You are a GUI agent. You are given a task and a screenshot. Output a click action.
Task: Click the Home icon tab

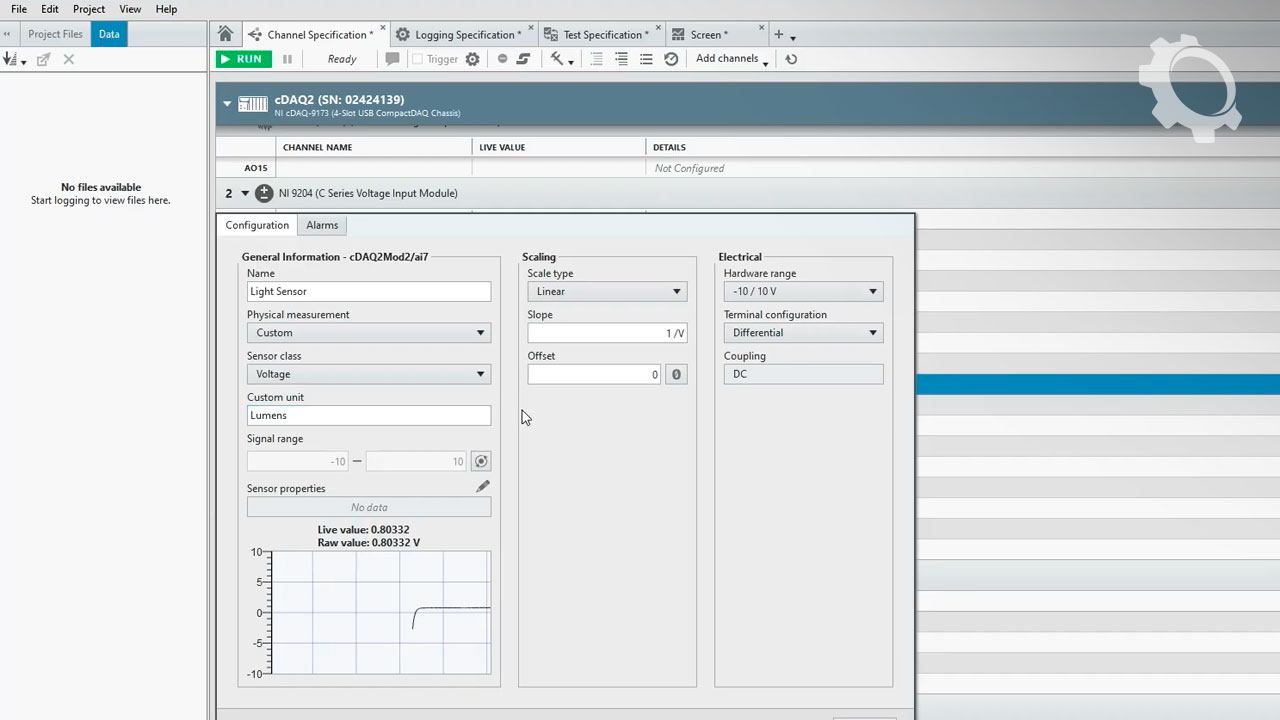point(225,34)
